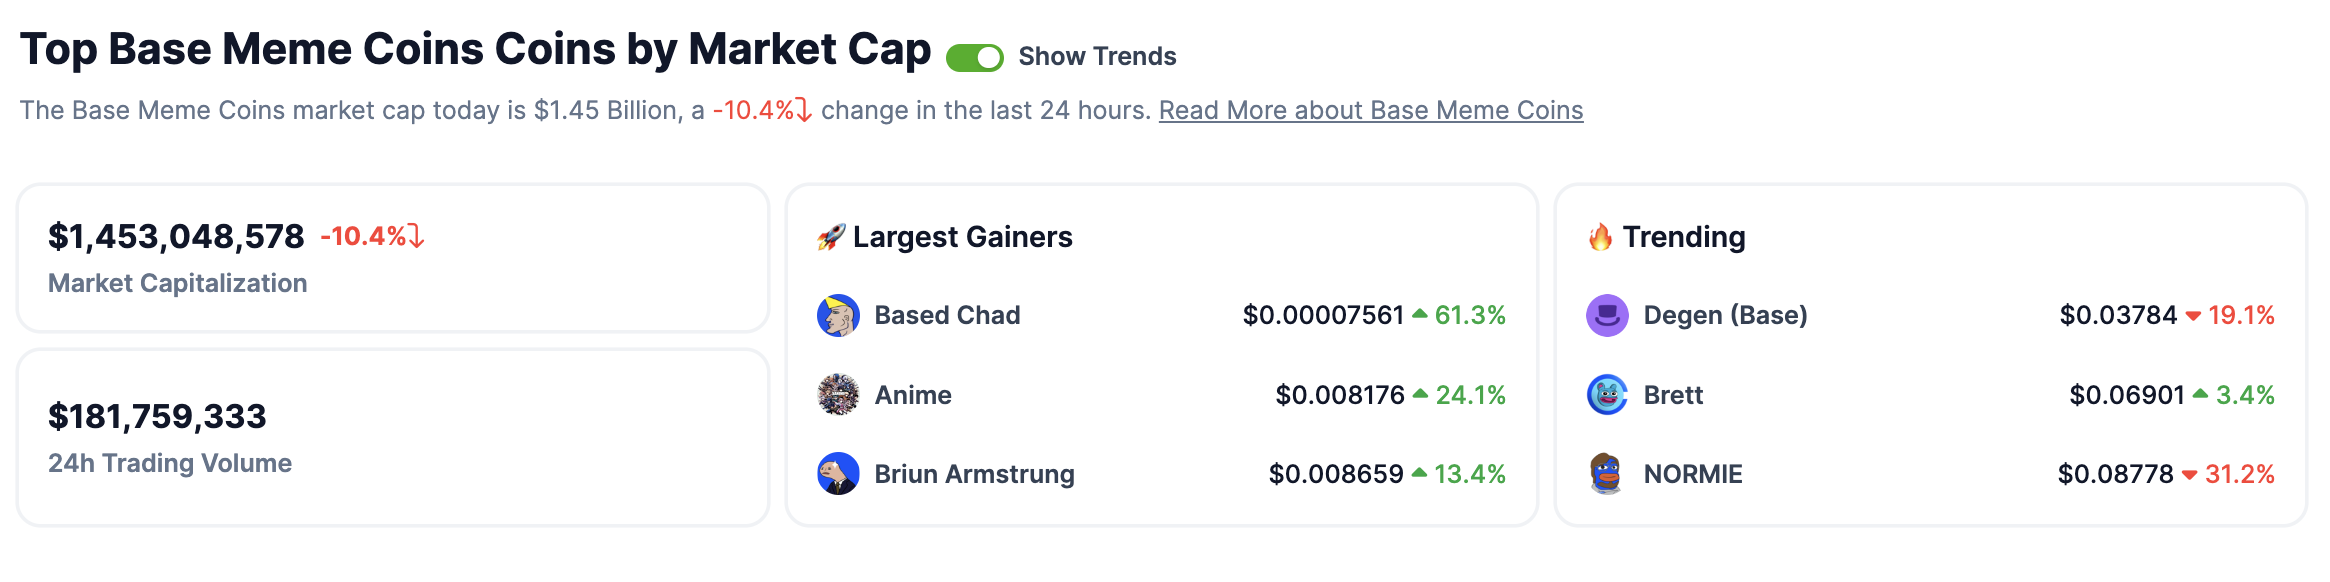Click the 24h Trading Volume card
Image resolution: width=2330 pixels, height=582 pixels.
(x=395, y=435)
